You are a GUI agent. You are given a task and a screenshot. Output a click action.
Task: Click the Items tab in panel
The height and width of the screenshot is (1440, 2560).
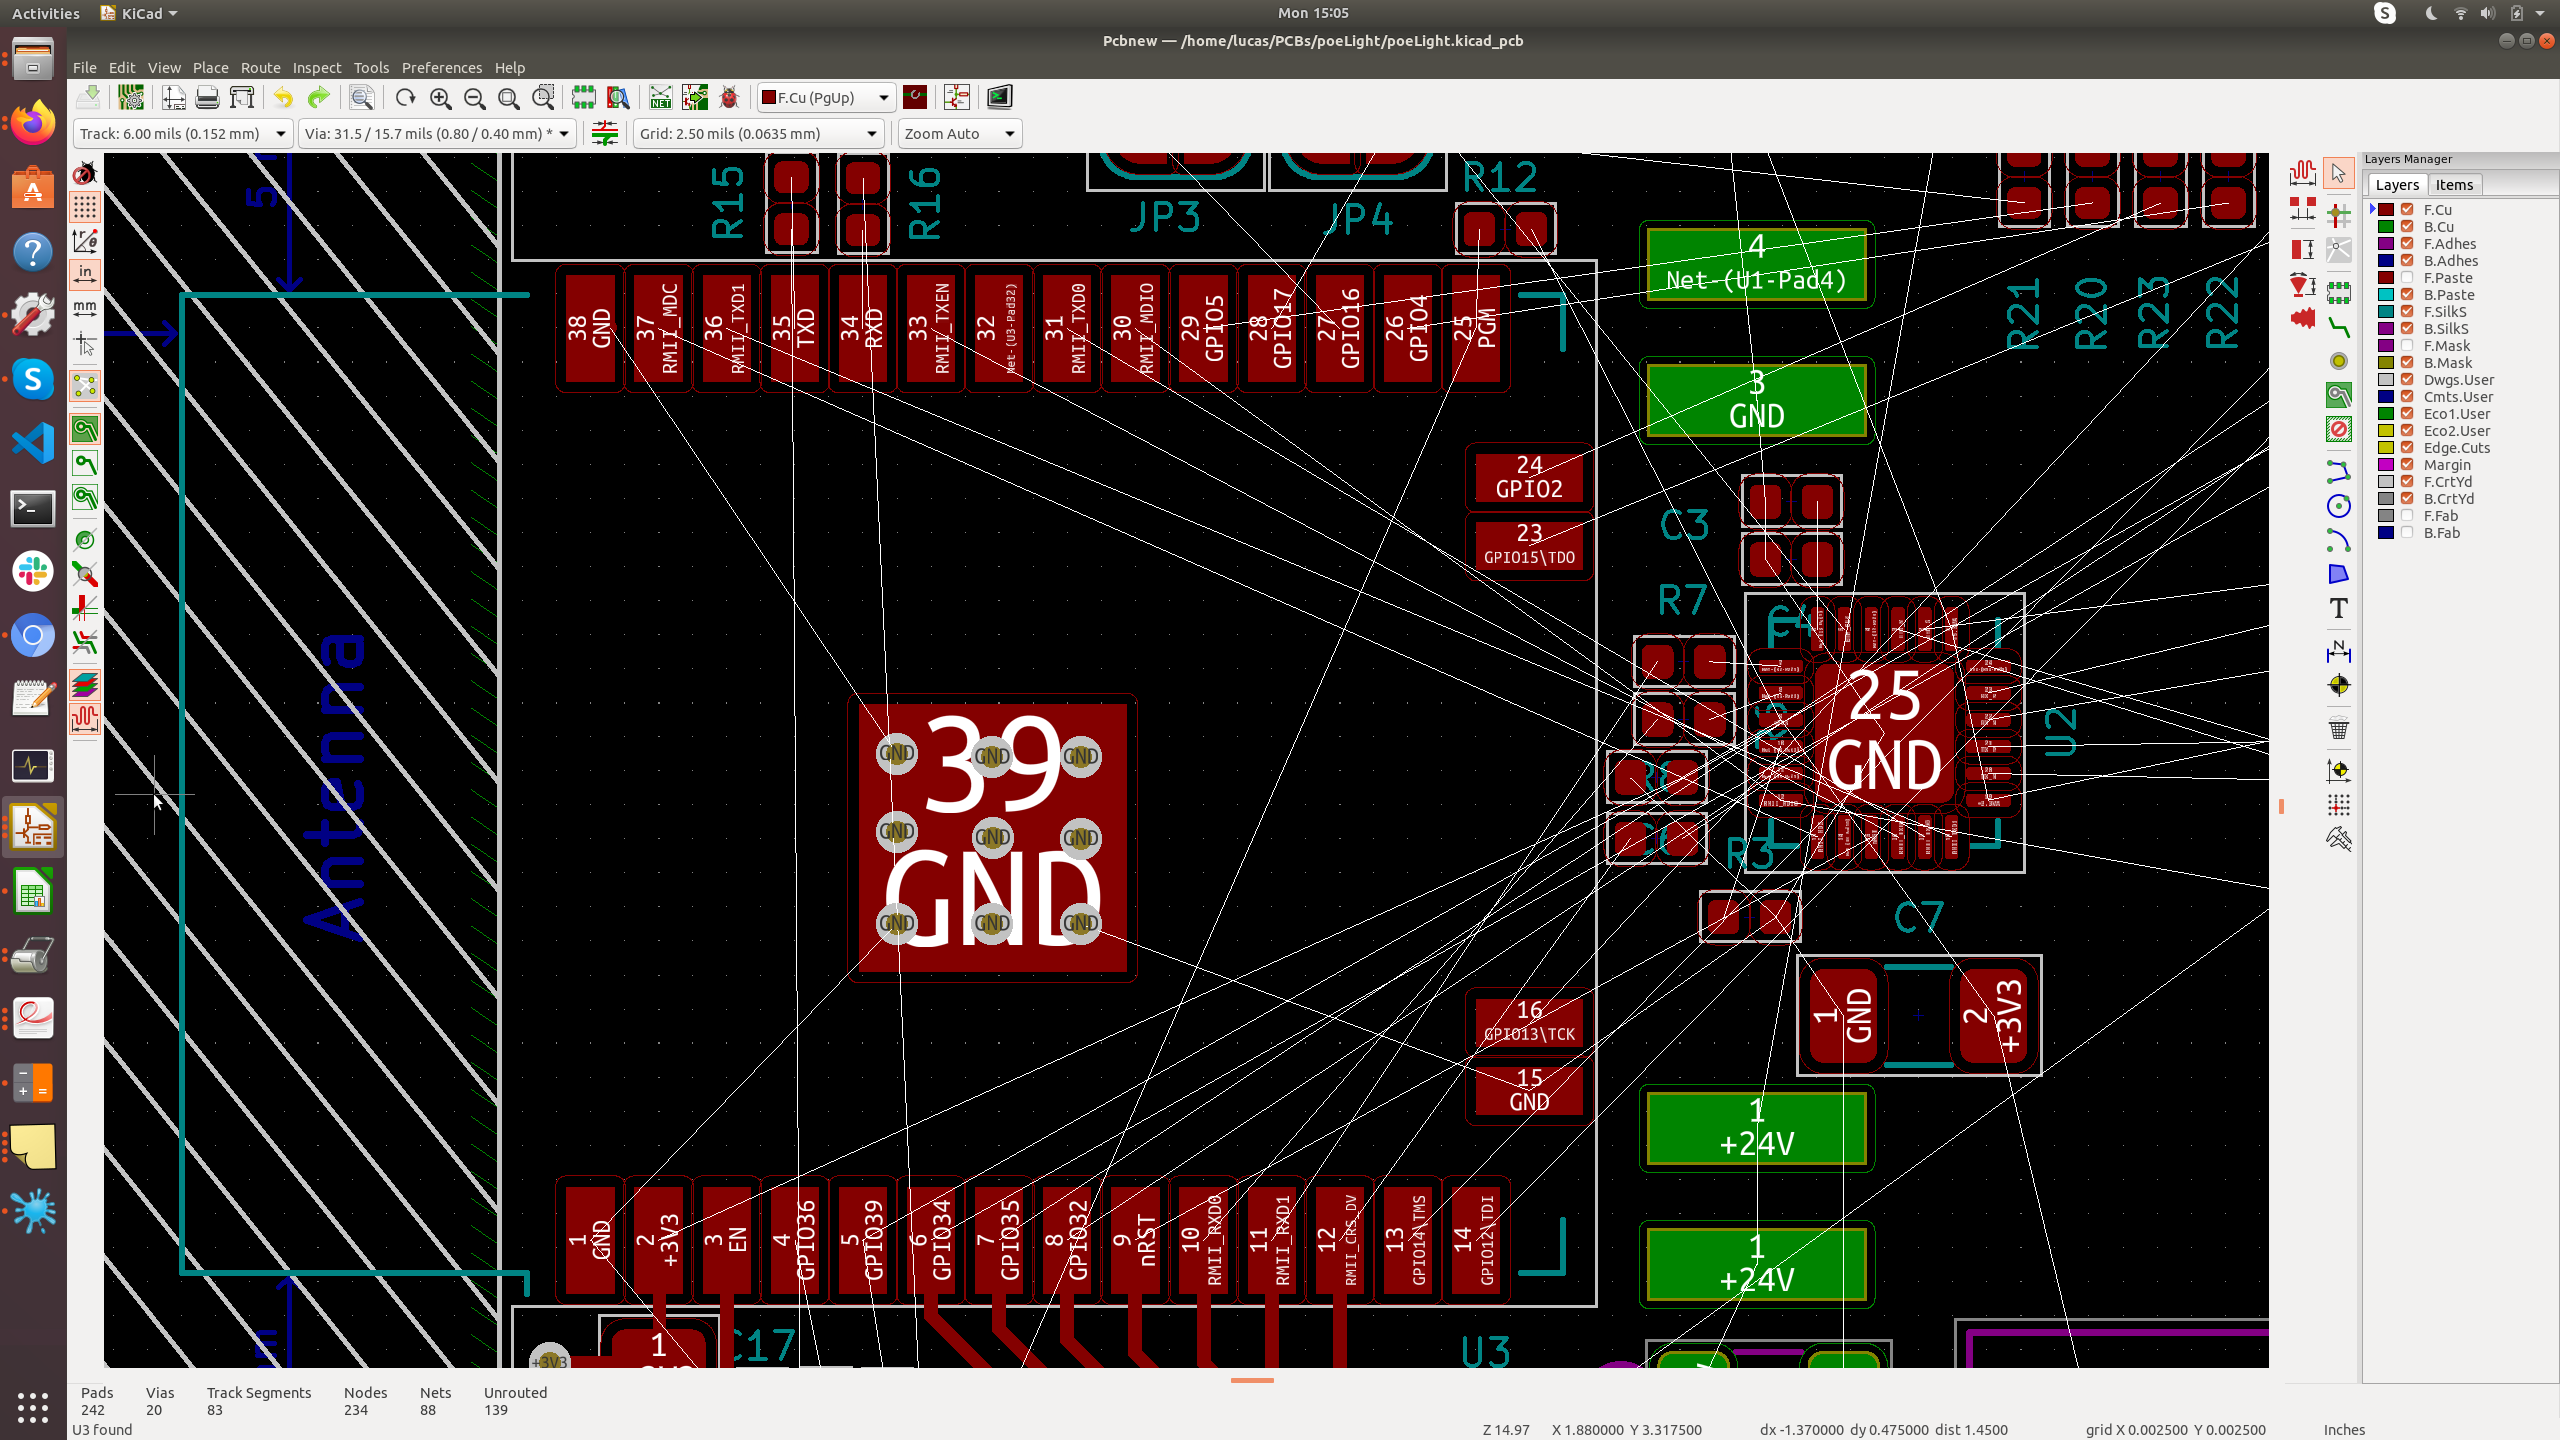(x=2455, y=183)
